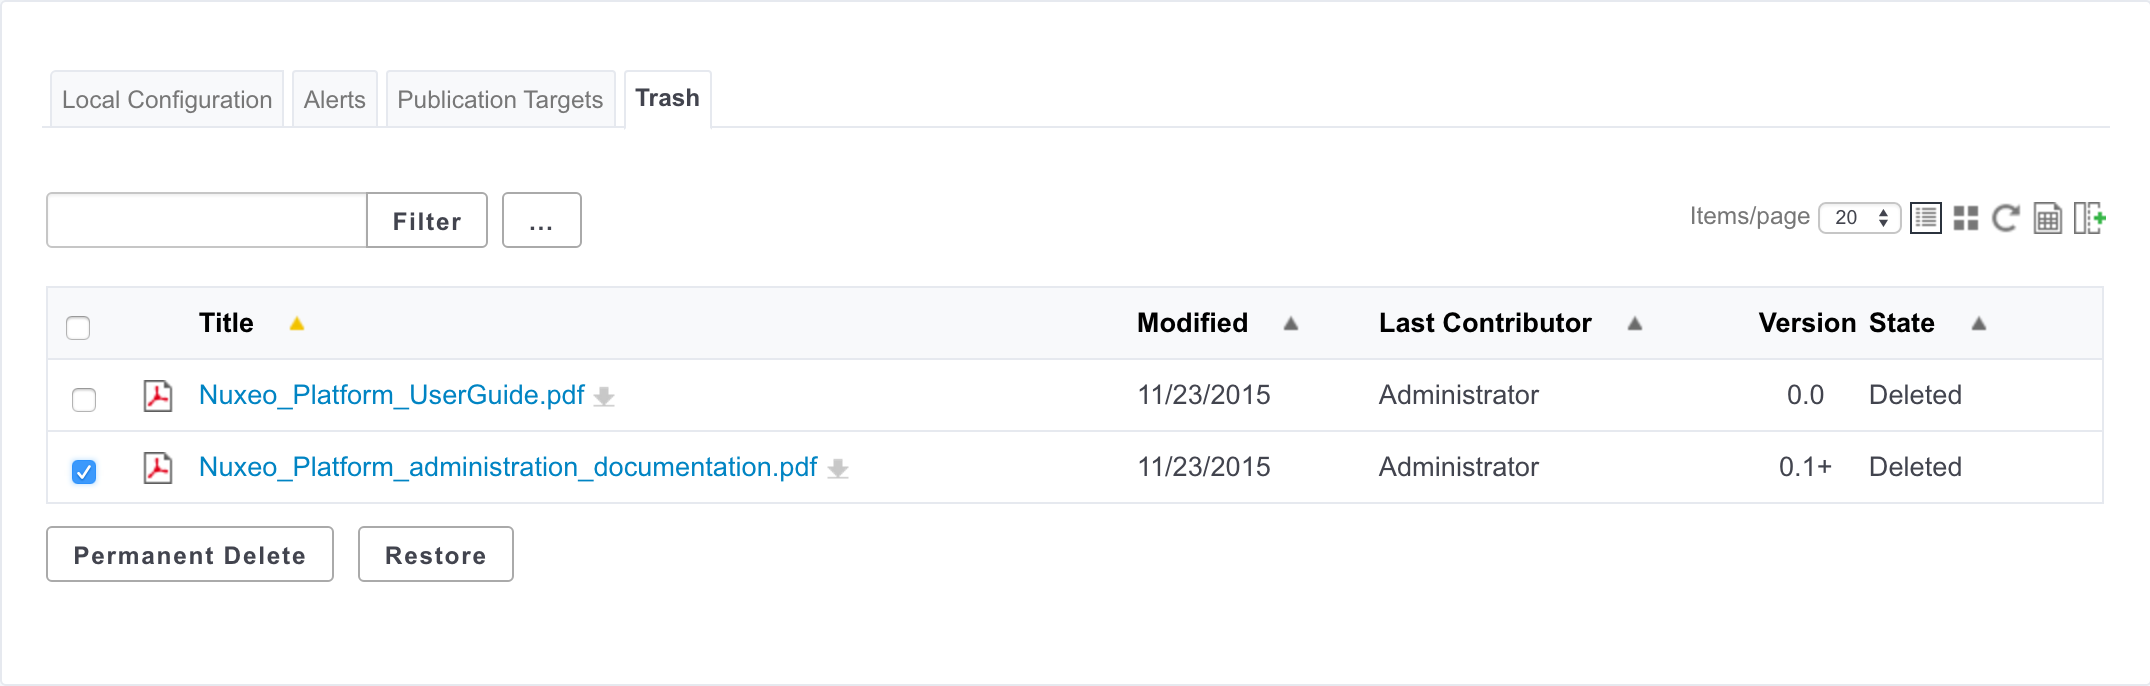Image resolution: width=2150 pixels, height=686 pixels.
Task: Open the Items/page dropdown
Action: point(1859,218)
